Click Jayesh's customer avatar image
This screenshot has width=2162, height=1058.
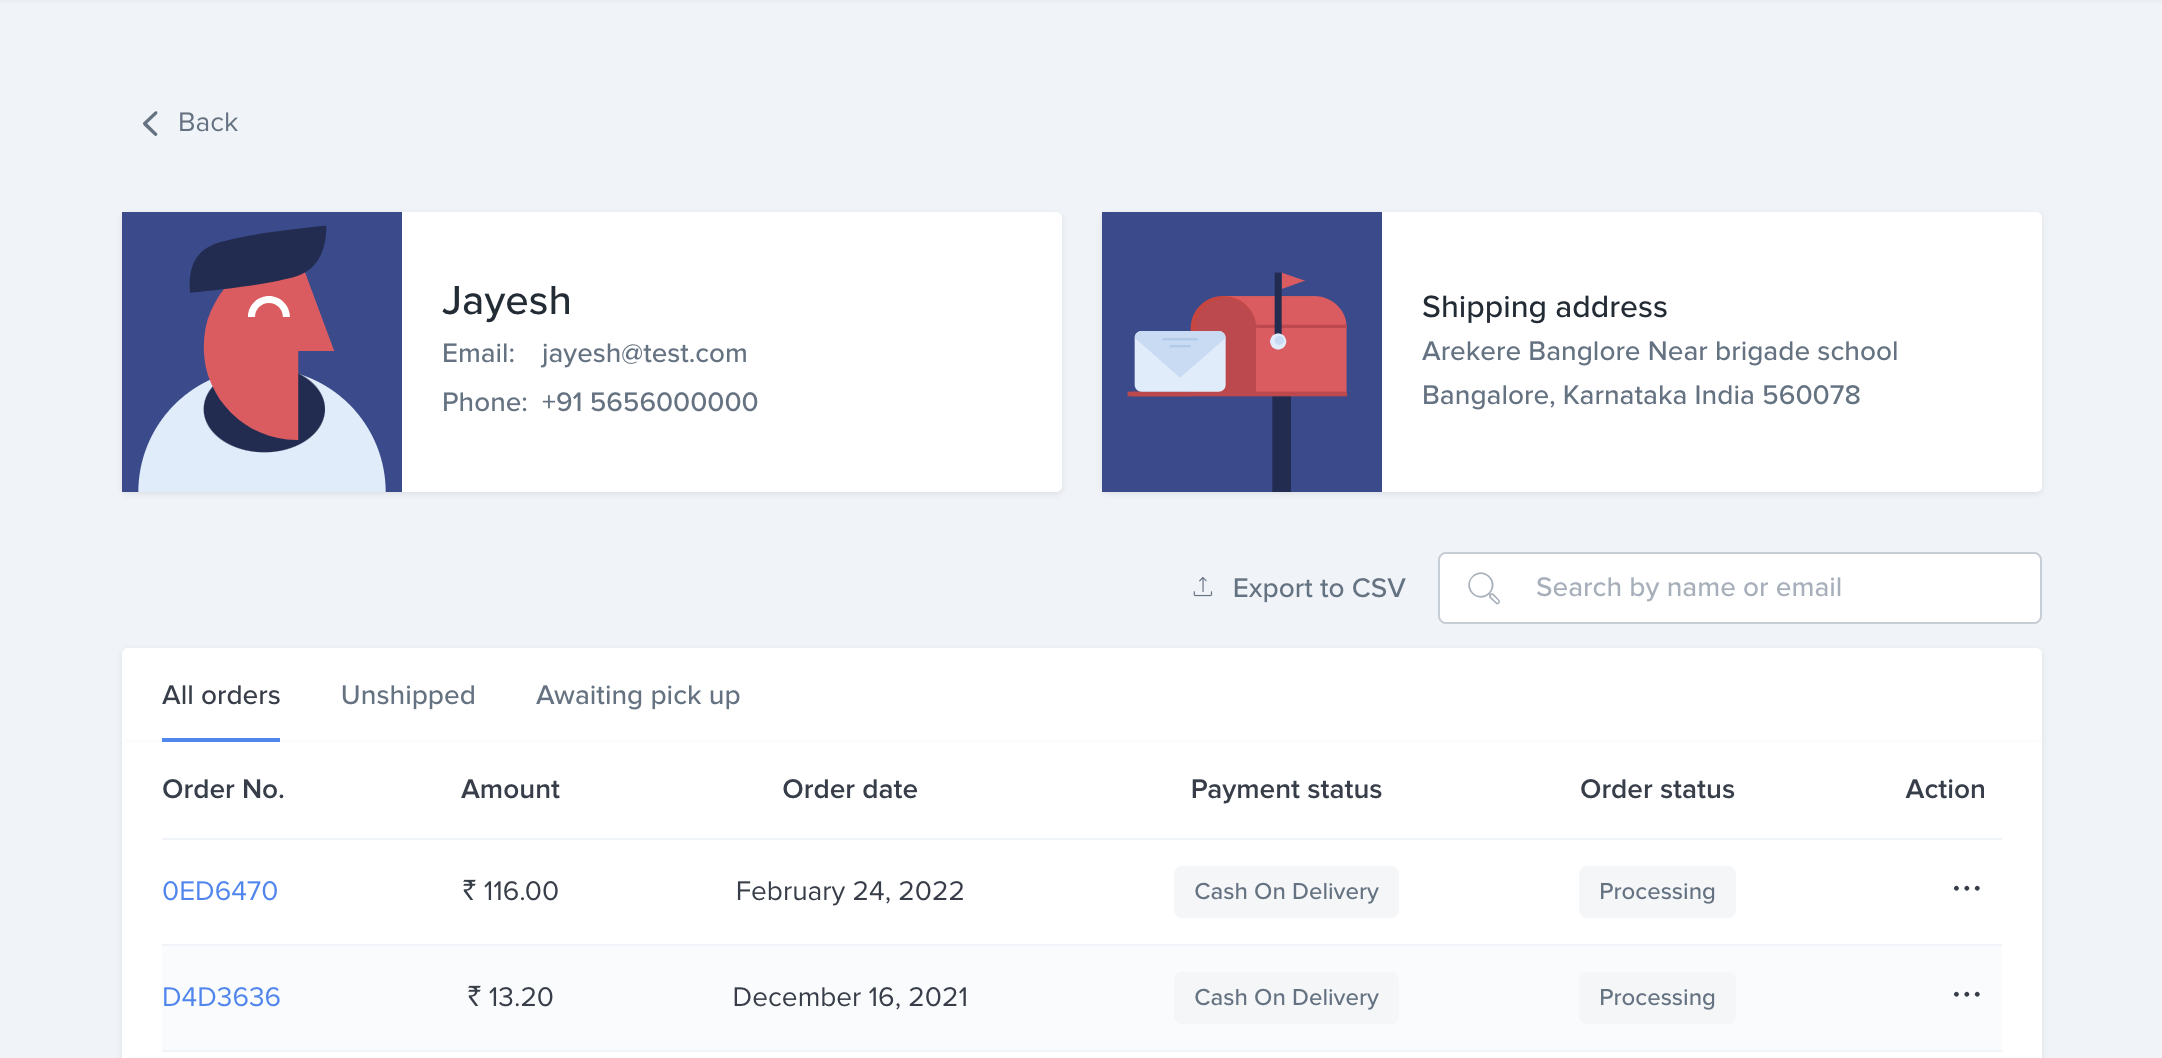coord(262,352)
